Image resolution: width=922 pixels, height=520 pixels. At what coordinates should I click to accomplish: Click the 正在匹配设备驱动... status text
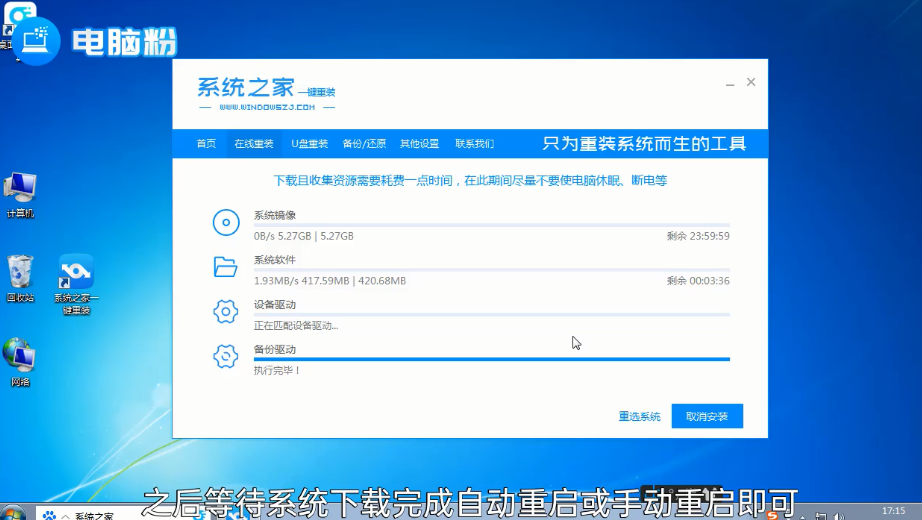296,326
